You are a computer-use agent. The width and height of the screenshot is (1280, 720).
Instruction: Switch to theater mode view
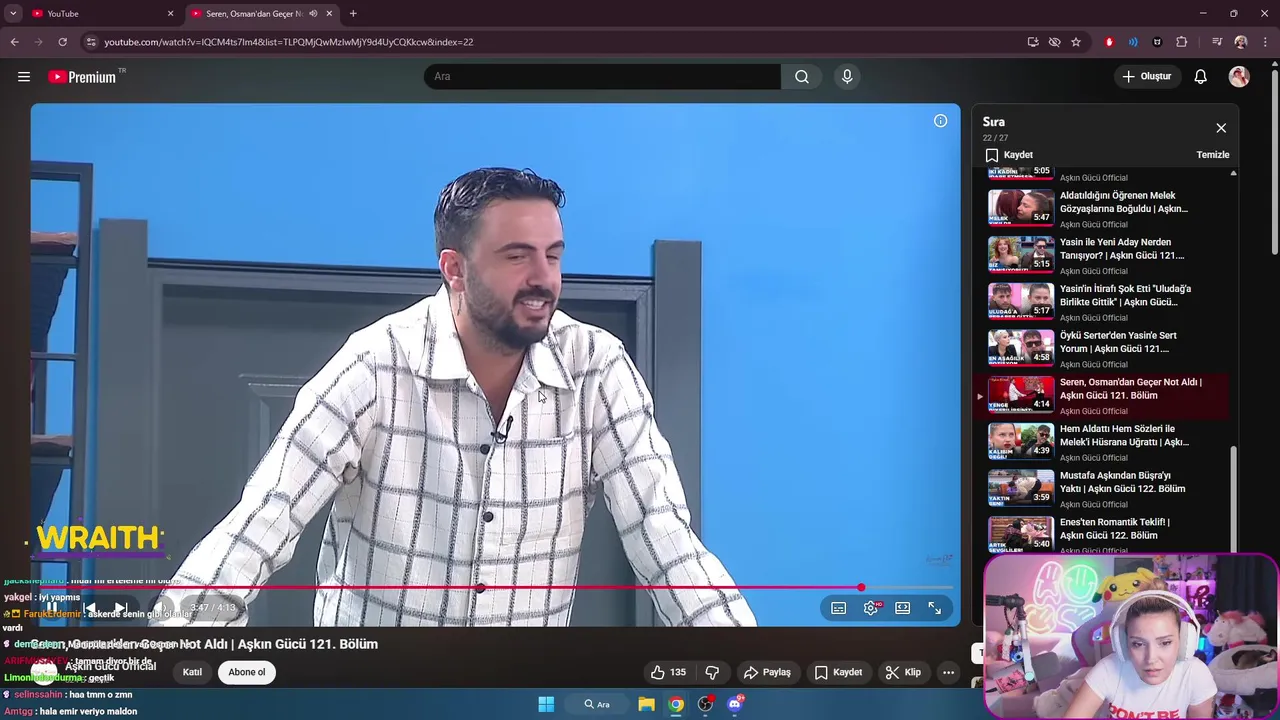point(902,608)
